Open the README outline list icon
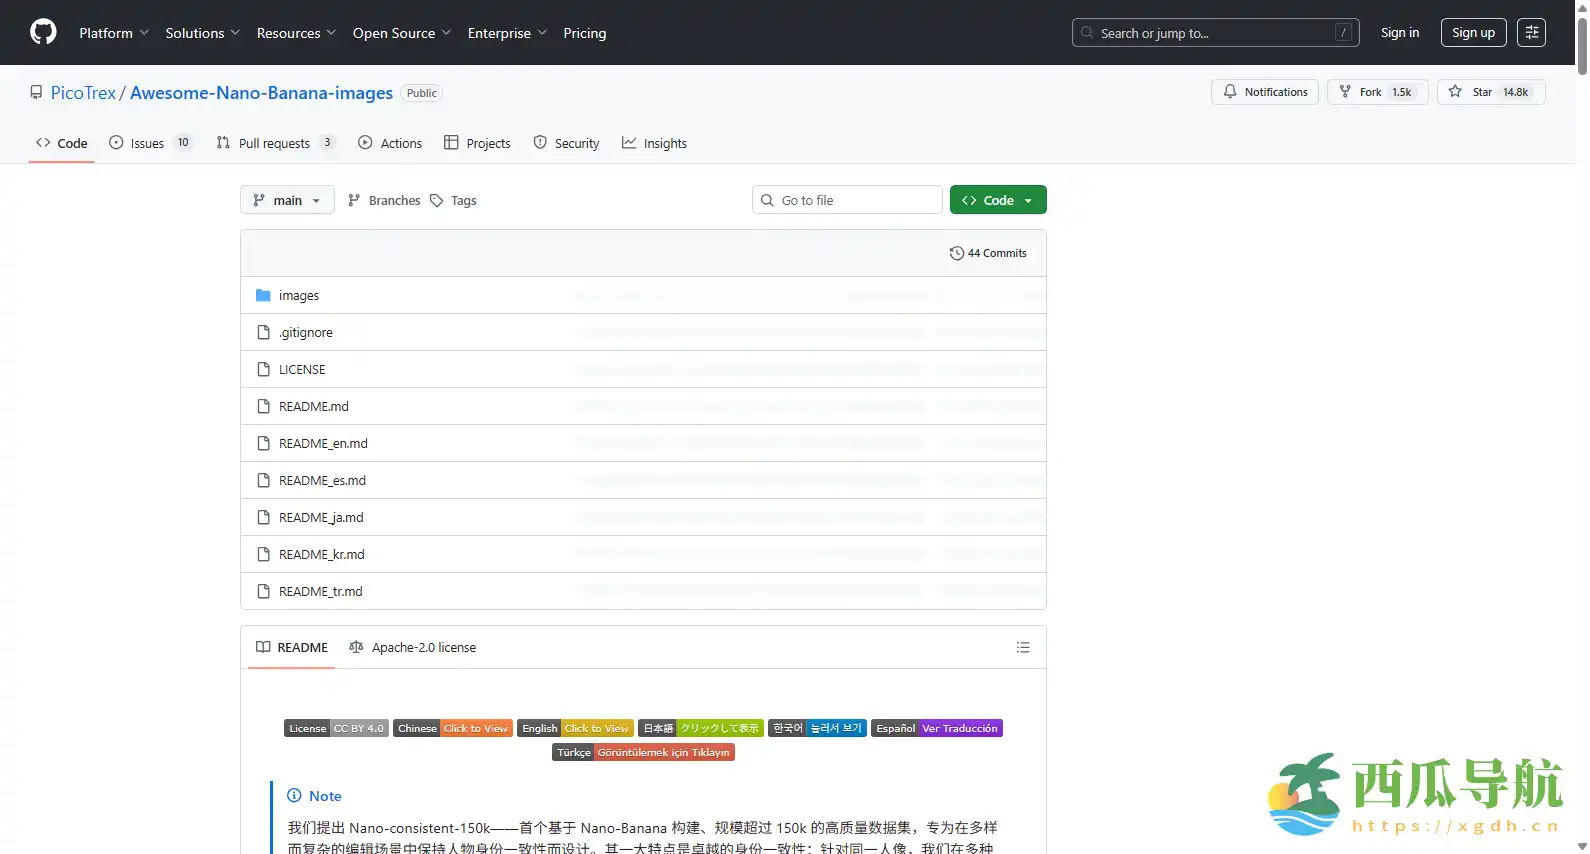This screenshot has height=854, width=1590. click(x=1022, y=648)
